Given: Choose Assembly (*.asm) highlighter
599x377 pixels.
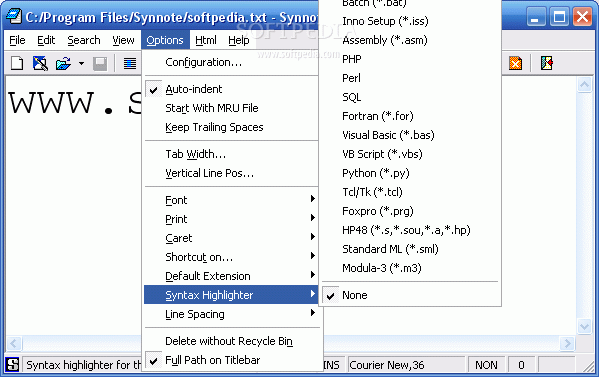Looking at the screenshot, I should pos(410,40).
